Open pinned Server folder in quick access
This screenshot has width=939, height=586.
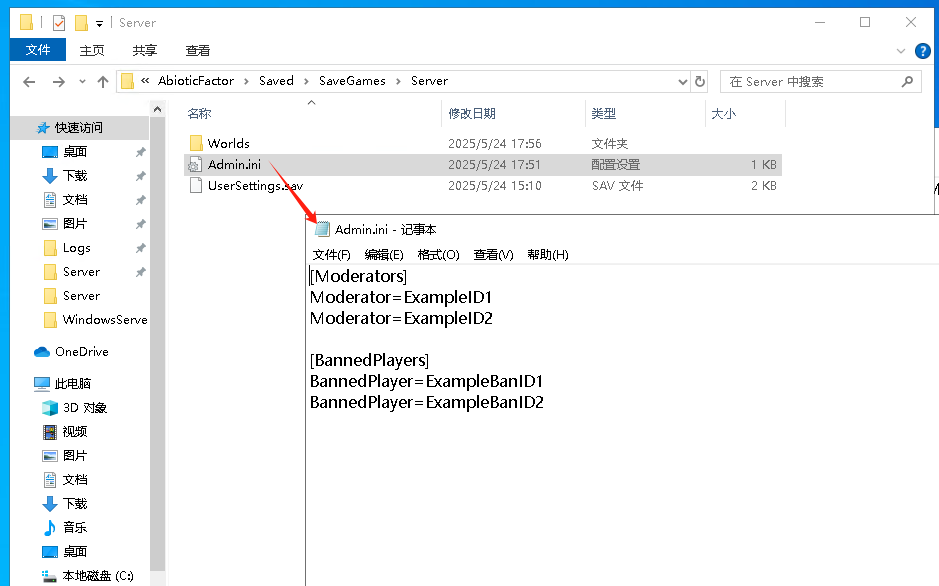tap(81, 271)
